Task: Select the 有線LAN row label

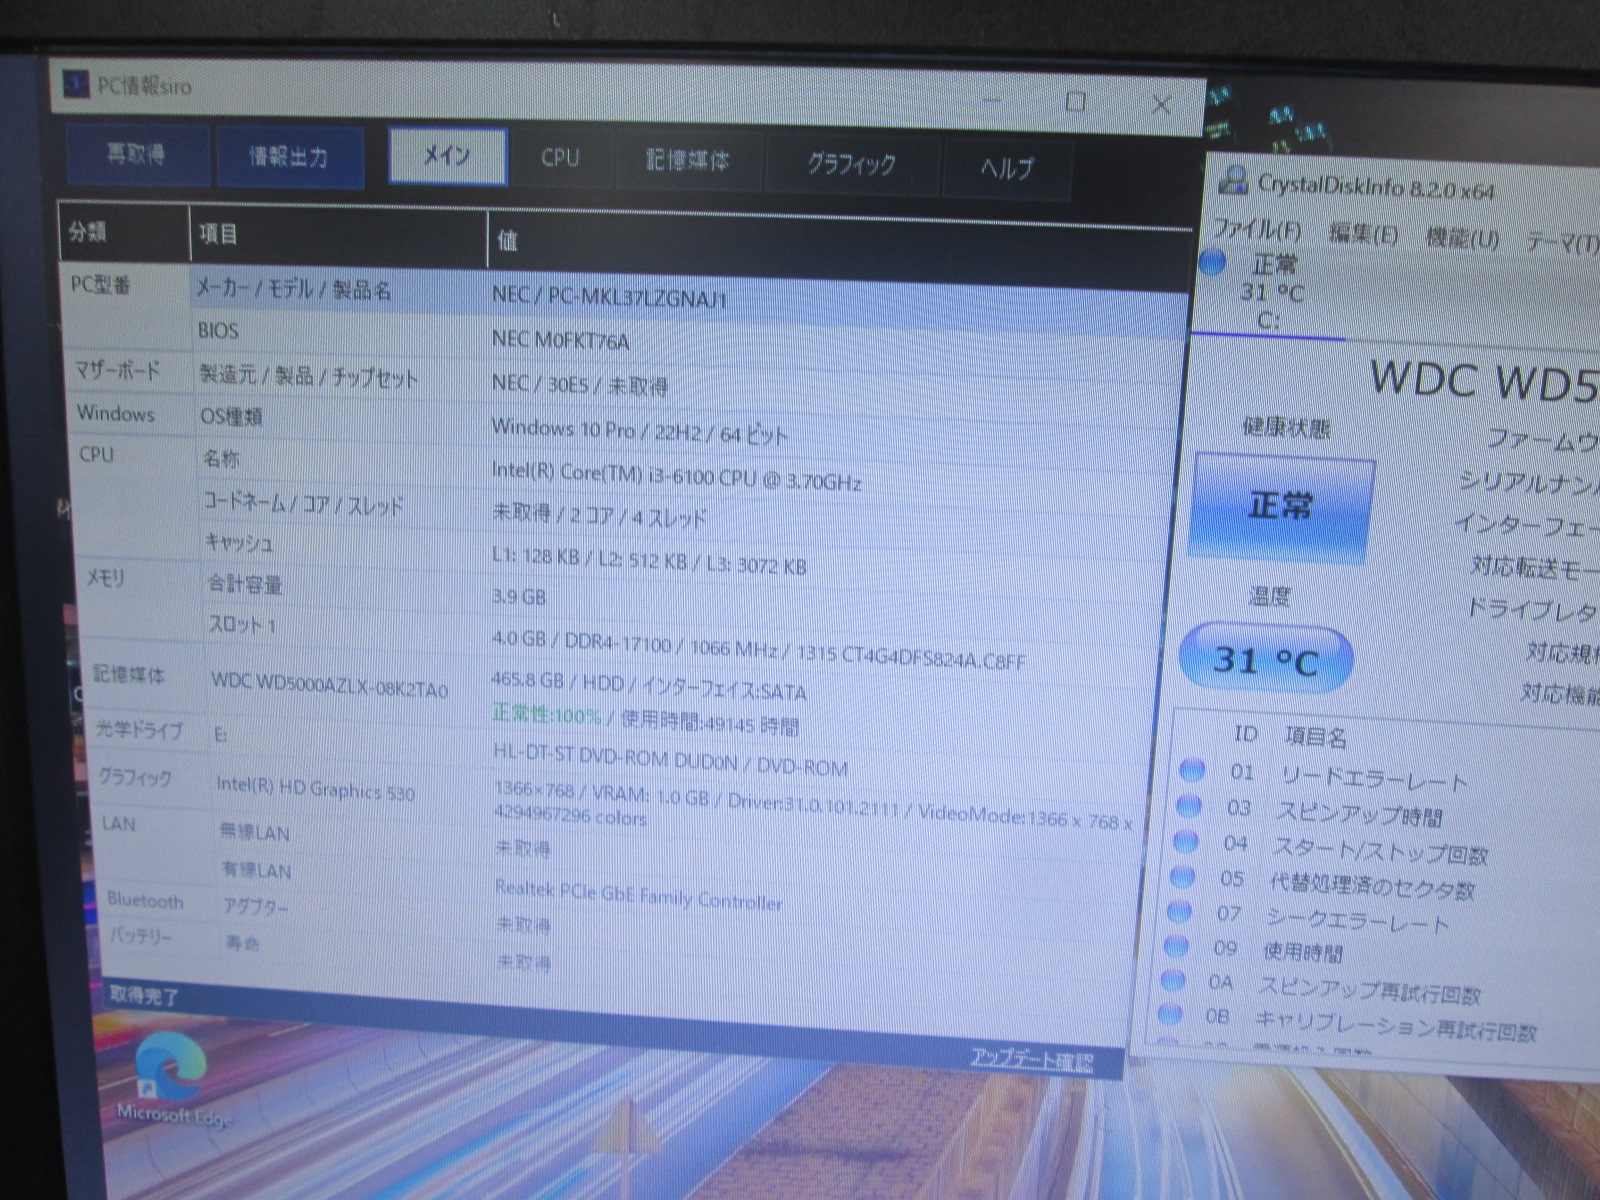Action: click(x=257, y=870)
